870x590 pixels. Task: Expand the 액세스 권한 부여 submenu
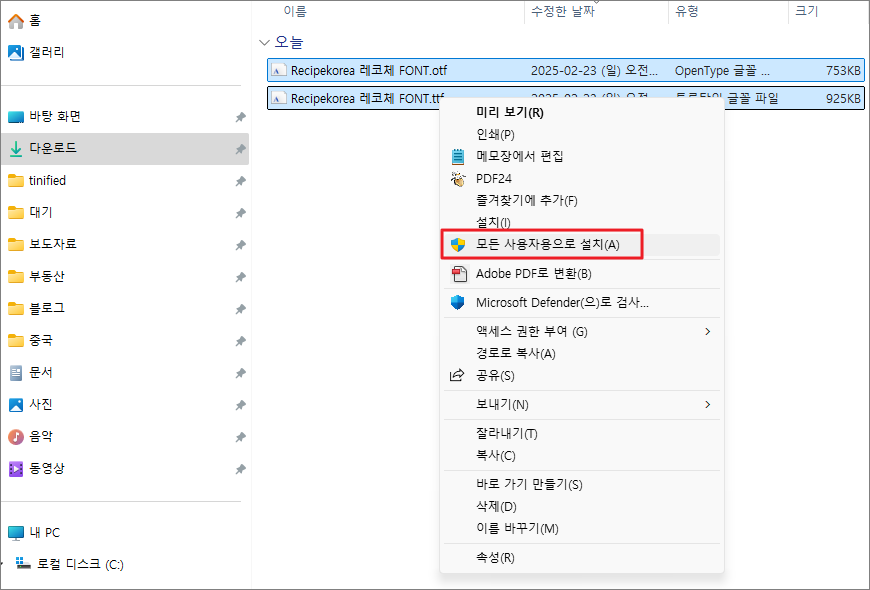pyautogui.click(x=708, y=331)
